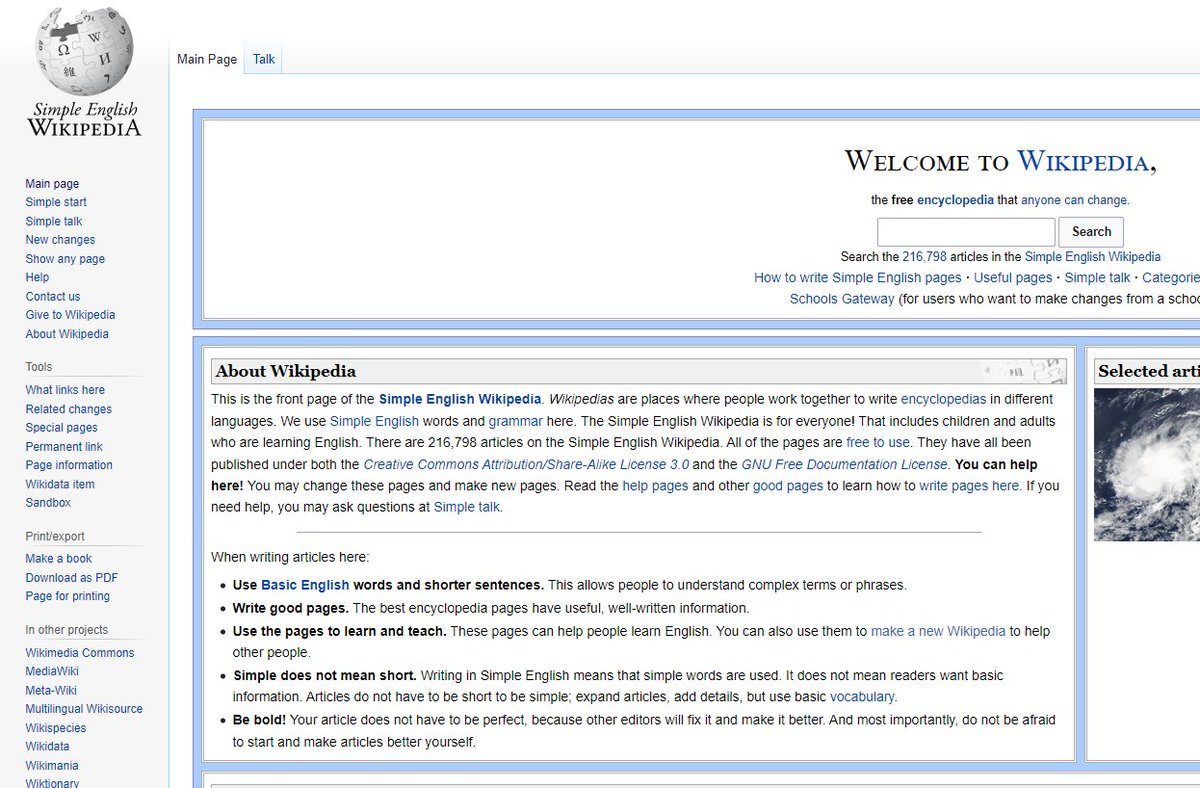Open Page for printing link

tap(68, 596)
